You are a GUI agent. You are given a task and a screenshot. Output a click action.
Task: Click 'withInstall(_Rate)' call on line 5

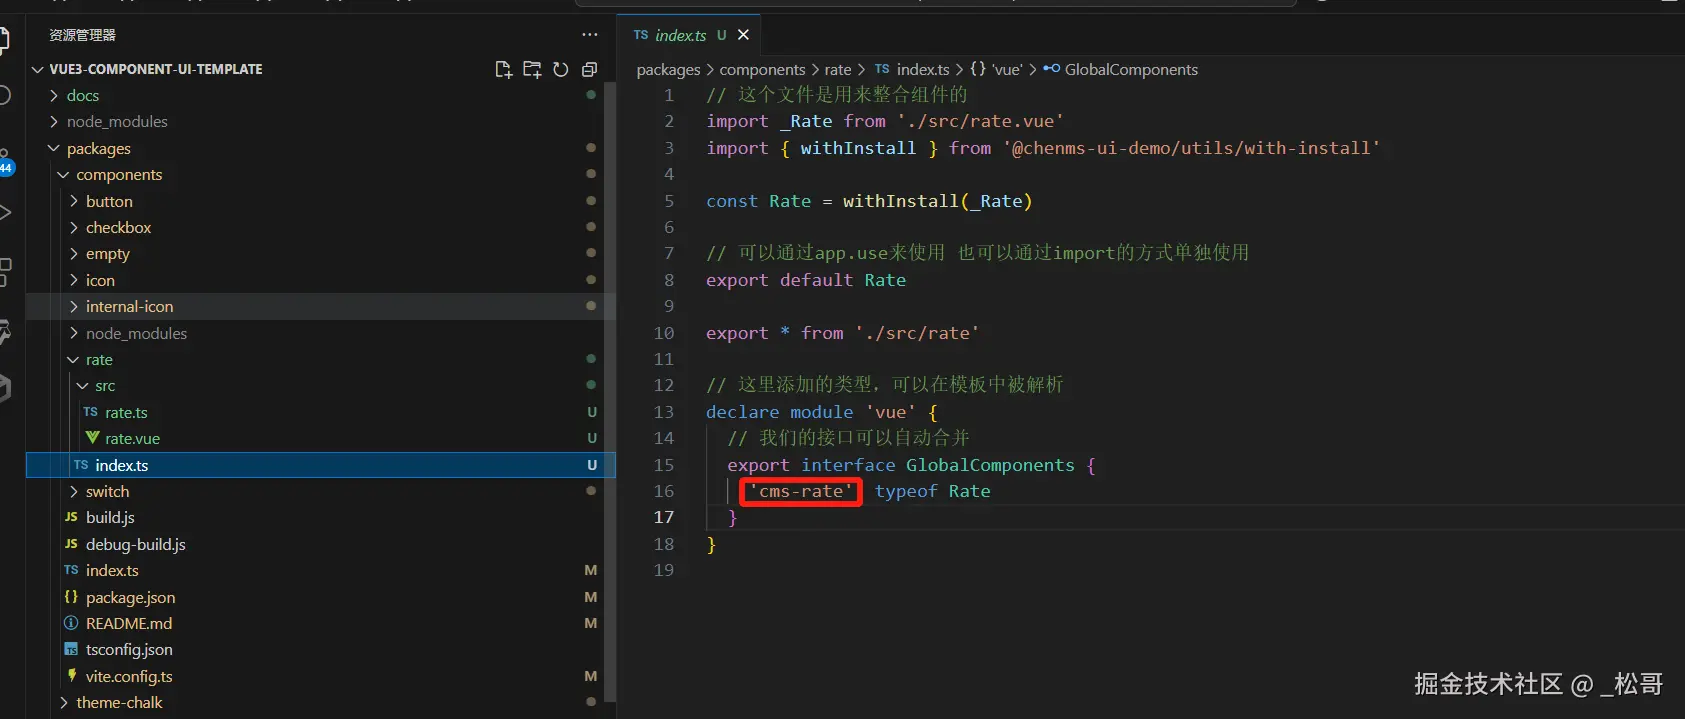pyautogui.click(x=937, y=201)
